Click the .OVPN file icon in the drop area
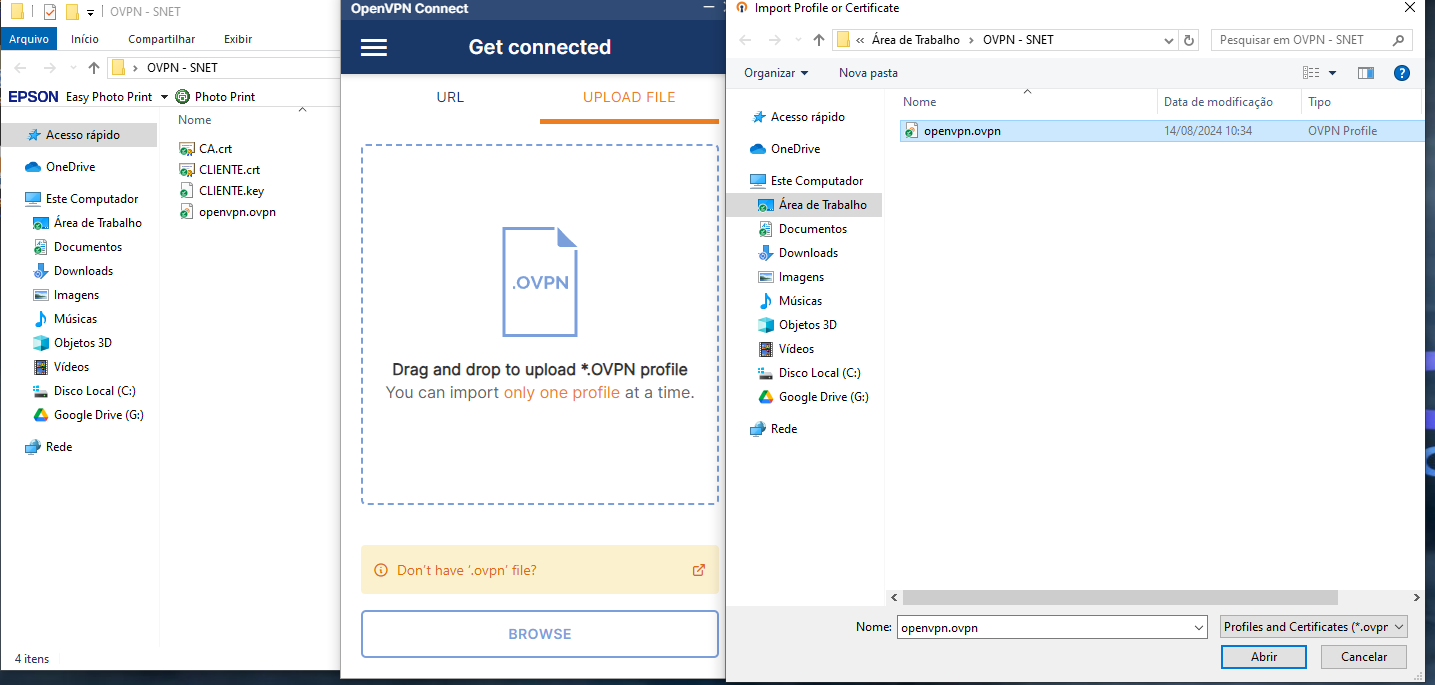Image resolution: width=1435 pixels, height=685 pixels. [x=540, y=281]
